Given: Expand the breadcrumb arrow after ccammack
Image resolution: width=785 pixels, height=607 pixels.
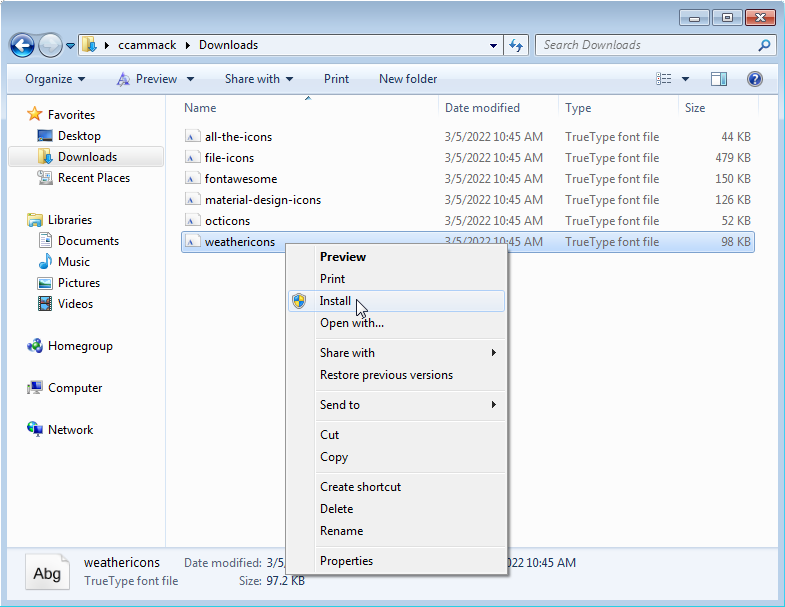Looking at the screenshot, I should [x=188, y=46].
